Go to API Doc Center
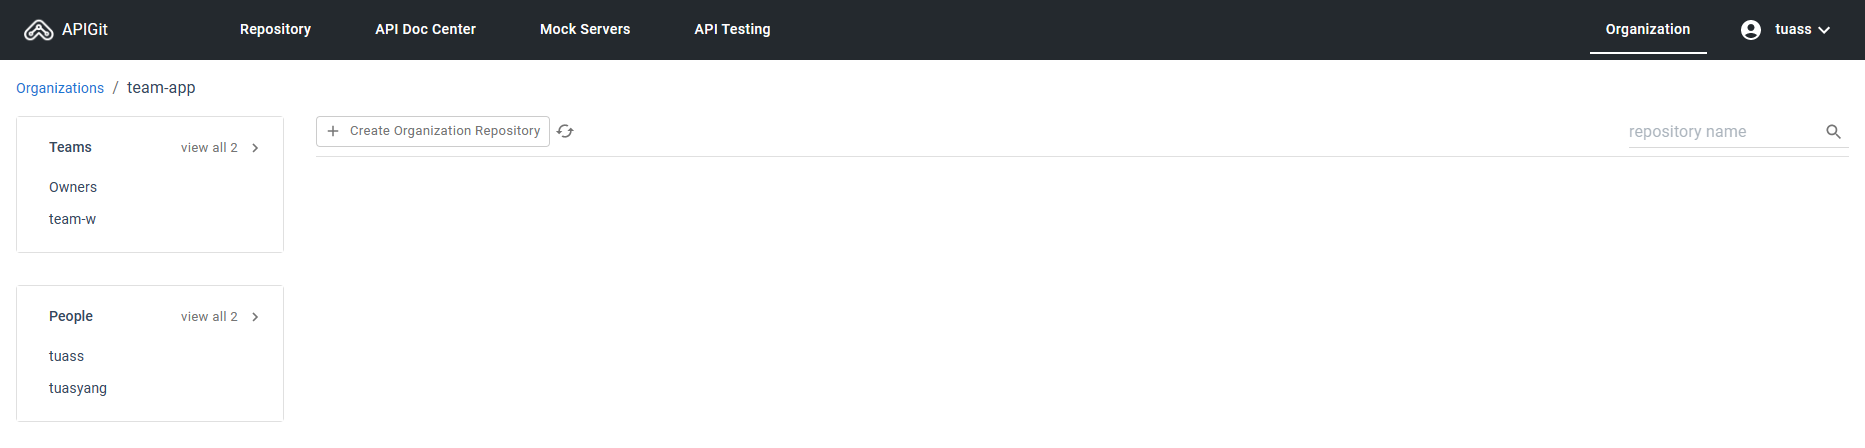The width and height of the screenshot is (1865, 448). 425,29
